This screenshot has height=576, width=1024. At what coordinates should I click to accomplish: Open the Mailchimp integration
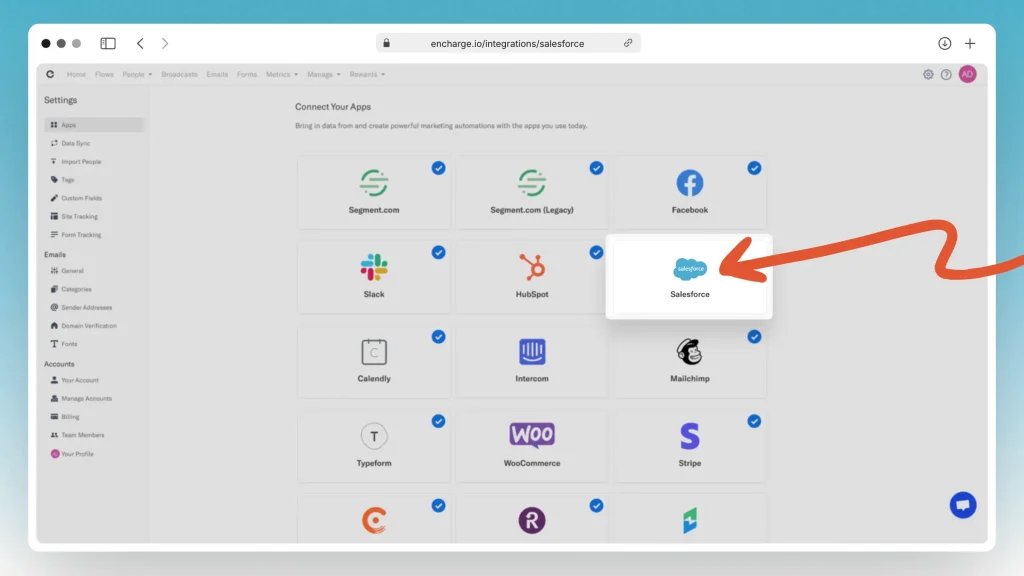click(689, 360)
